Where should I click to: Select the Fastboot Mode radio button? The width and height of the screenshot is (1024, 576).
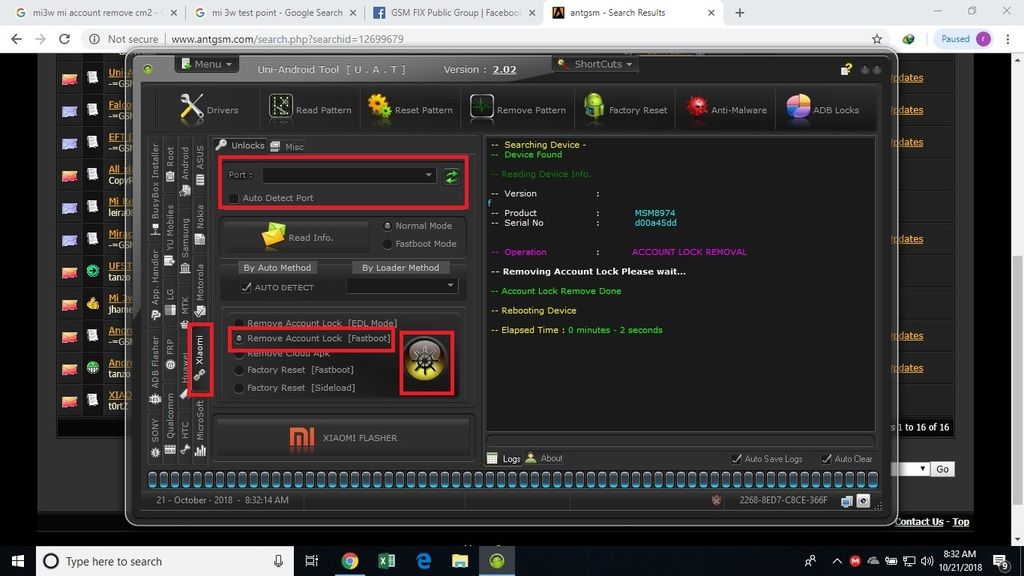388,244
